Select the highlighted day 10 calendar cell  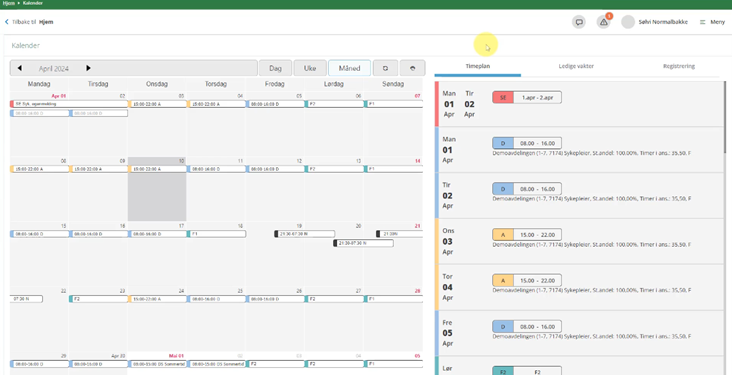(157, 189)
